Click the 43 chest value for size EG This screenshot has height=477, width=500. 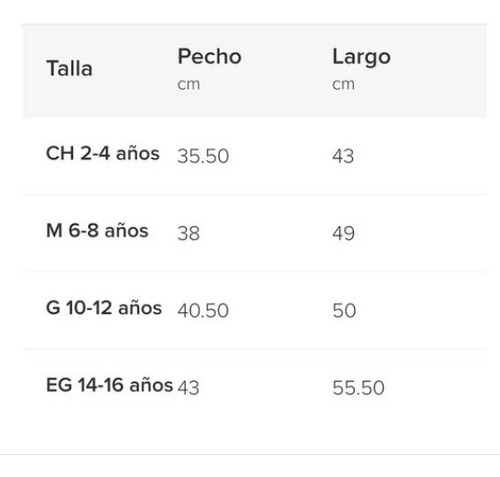(188, 388)
